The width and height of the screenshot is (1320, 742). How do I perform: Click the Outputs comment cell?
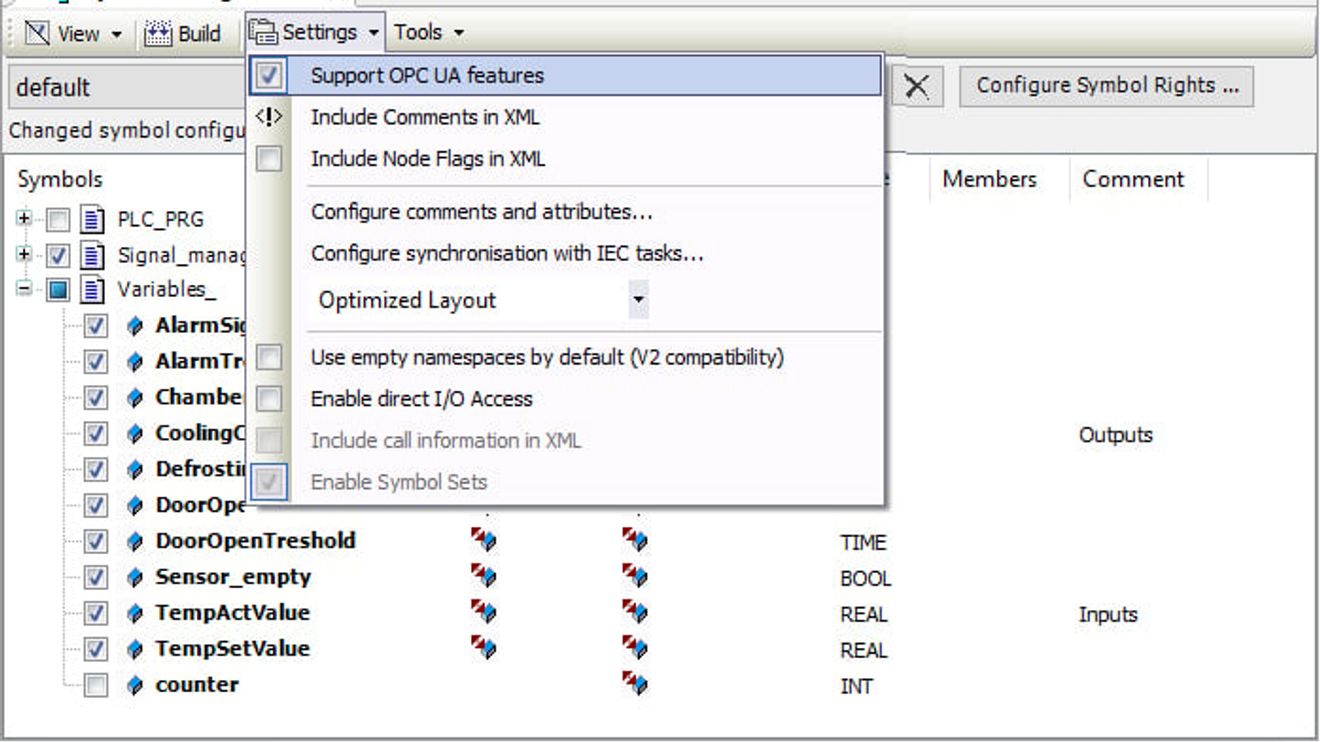[x=1115, y=435]
